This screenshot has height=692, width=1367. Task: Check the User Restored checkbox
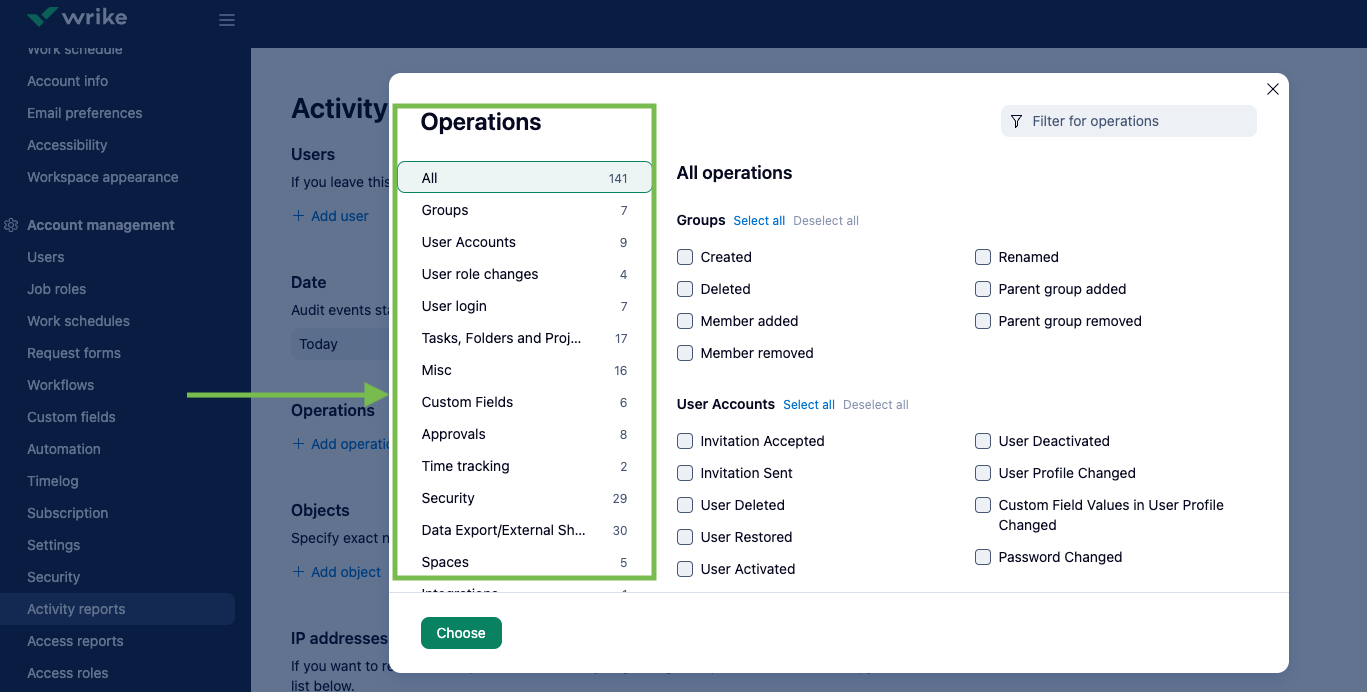point(685,537)
